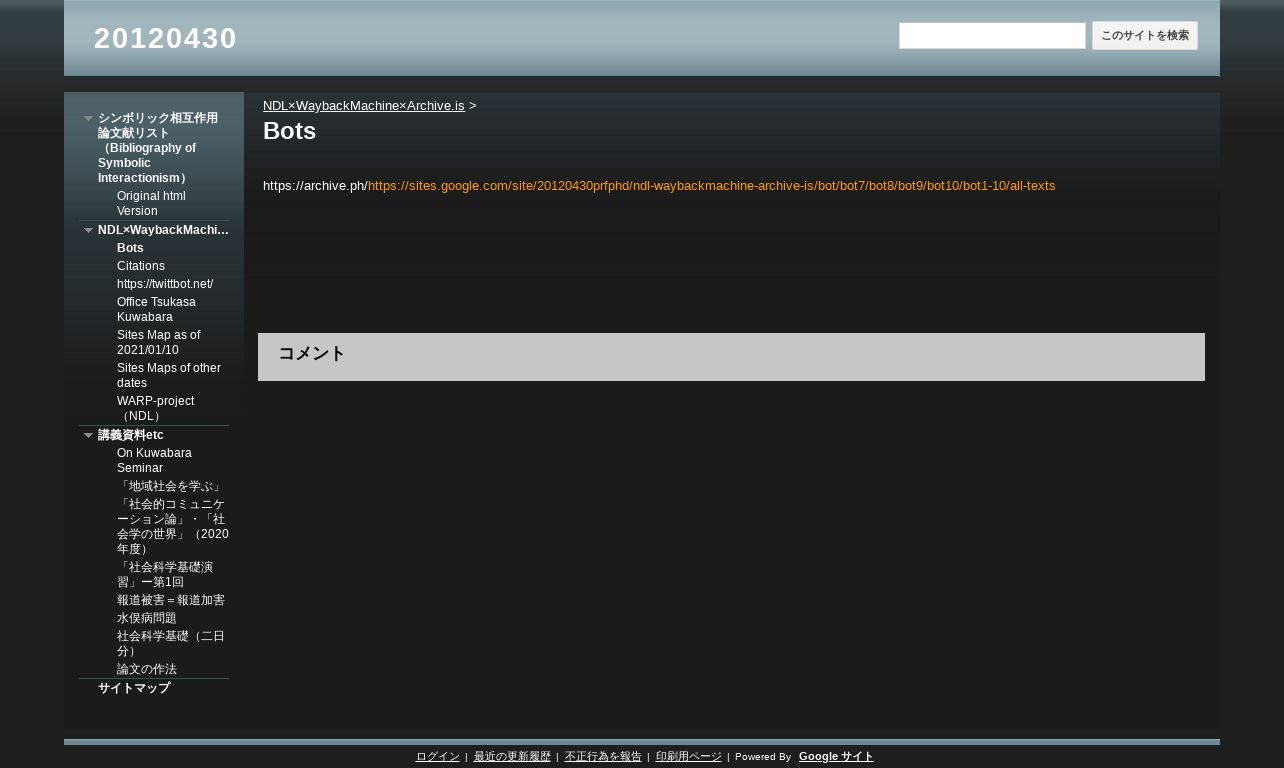
Task: Click the ログイン footer link
Action: pyautogui.click(x=438, y=757)
